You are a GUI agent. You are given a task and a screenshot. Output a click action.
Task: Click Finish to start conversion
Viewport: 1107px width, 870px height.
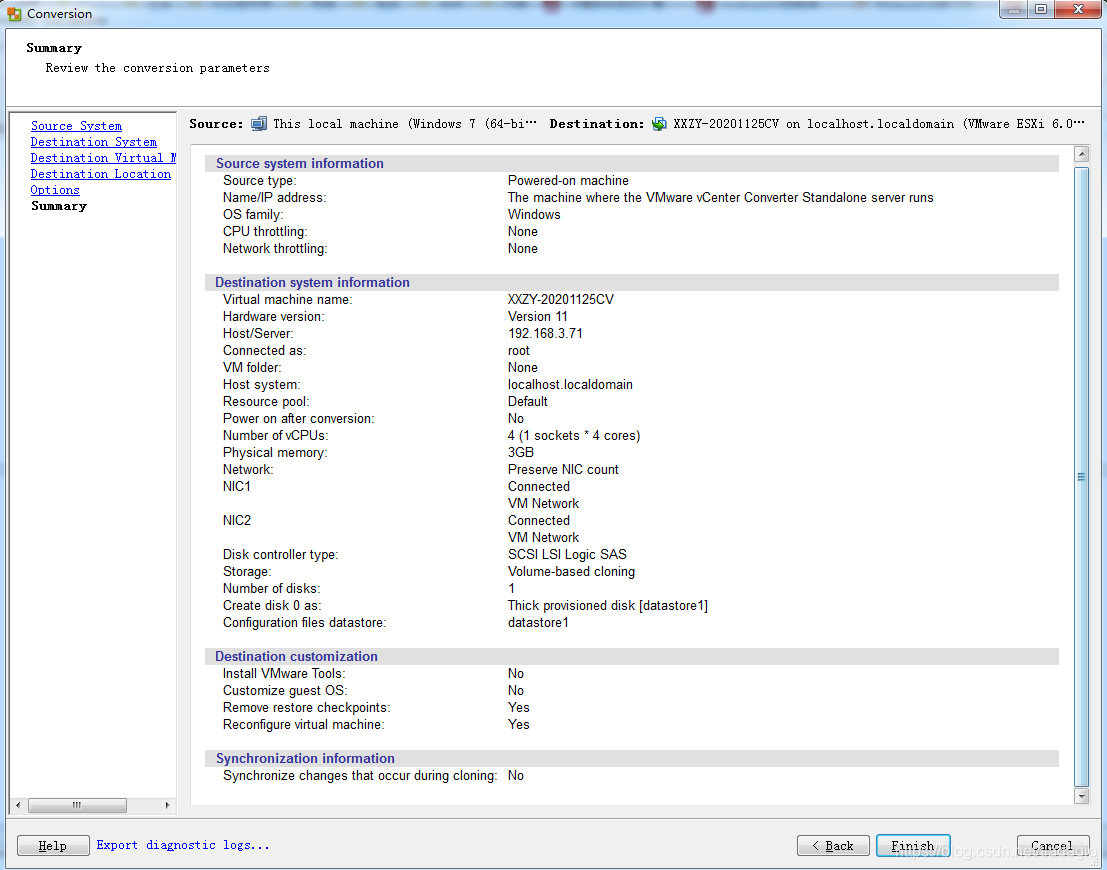[913, 845]
